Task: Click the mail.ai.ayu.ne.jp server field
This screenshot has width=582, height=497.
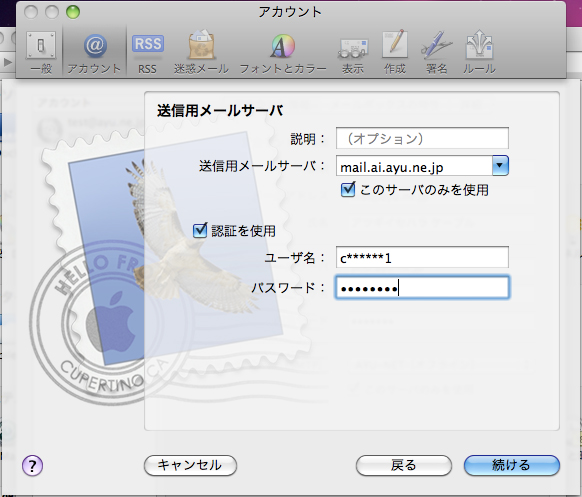Action: 414,166
